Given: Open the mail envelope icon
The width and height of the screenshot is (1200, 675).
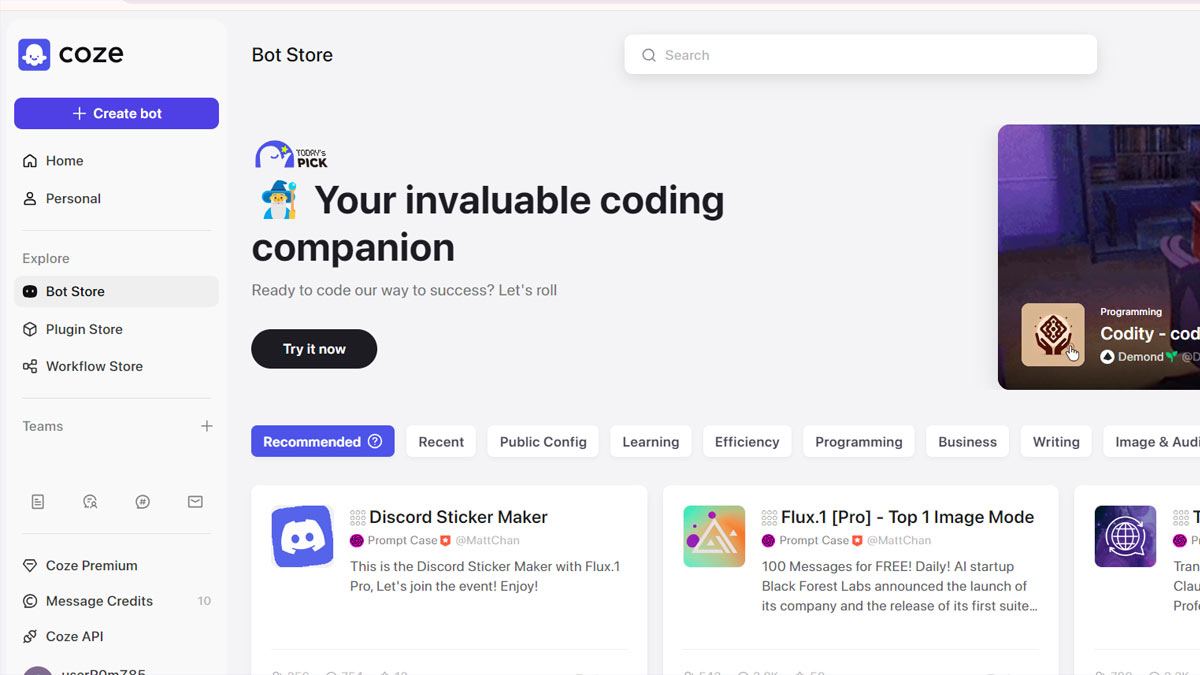Looking at the screenshot, I should click(195, 502).
